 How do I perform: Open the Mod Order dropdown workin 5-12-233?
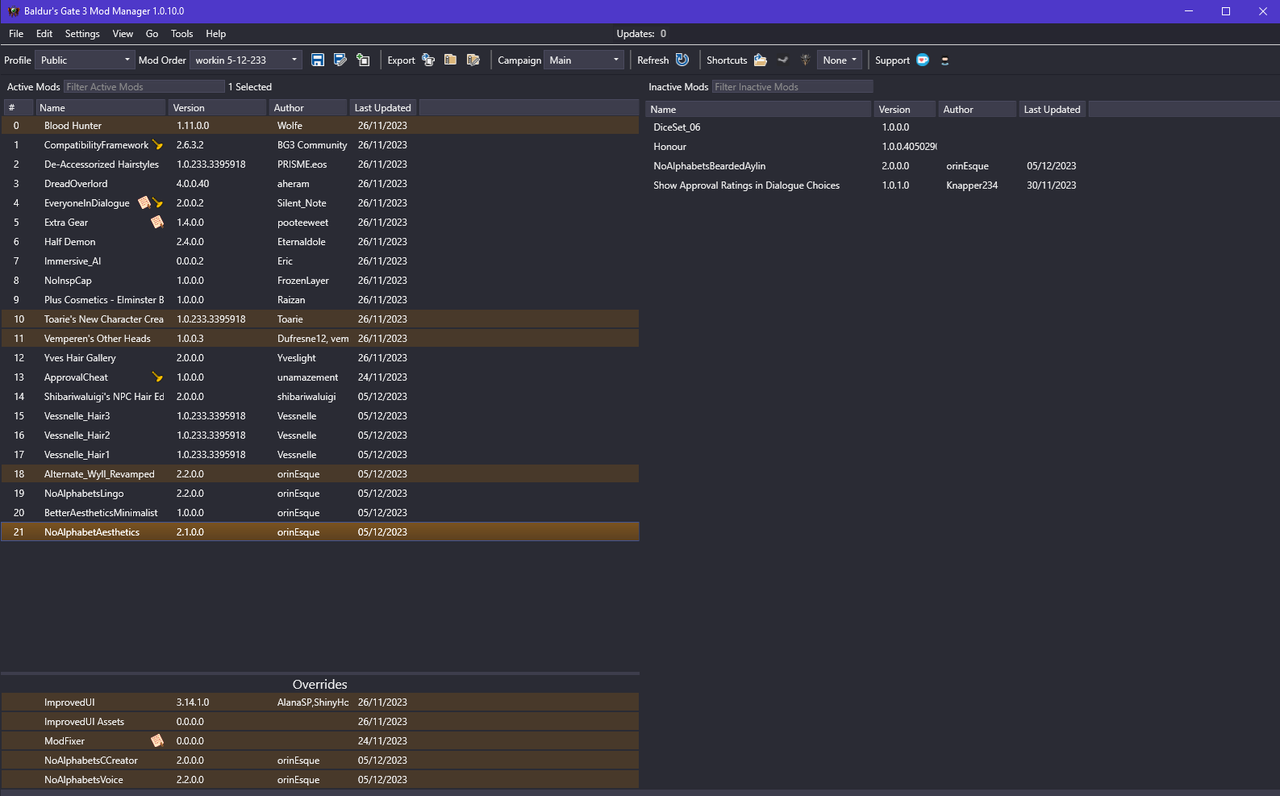246,60
